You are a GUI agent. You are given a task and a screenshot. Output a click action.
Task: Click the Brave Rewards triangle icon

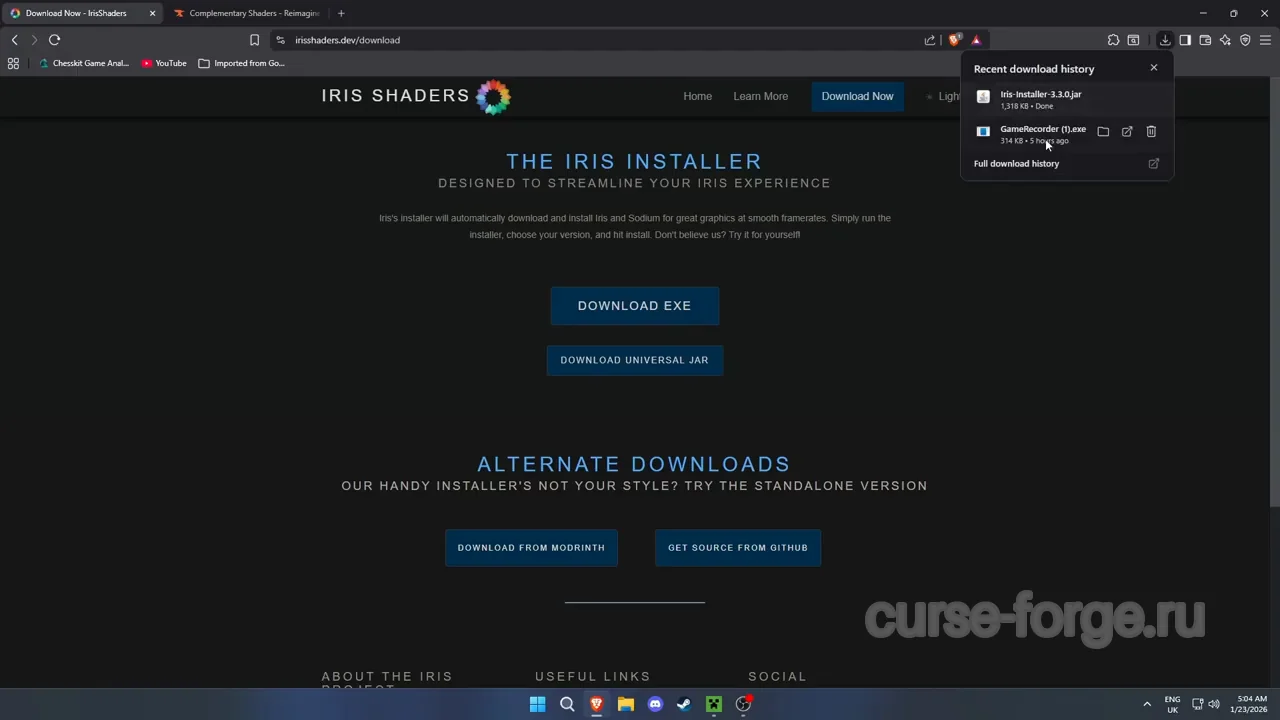tap(976, 40)
